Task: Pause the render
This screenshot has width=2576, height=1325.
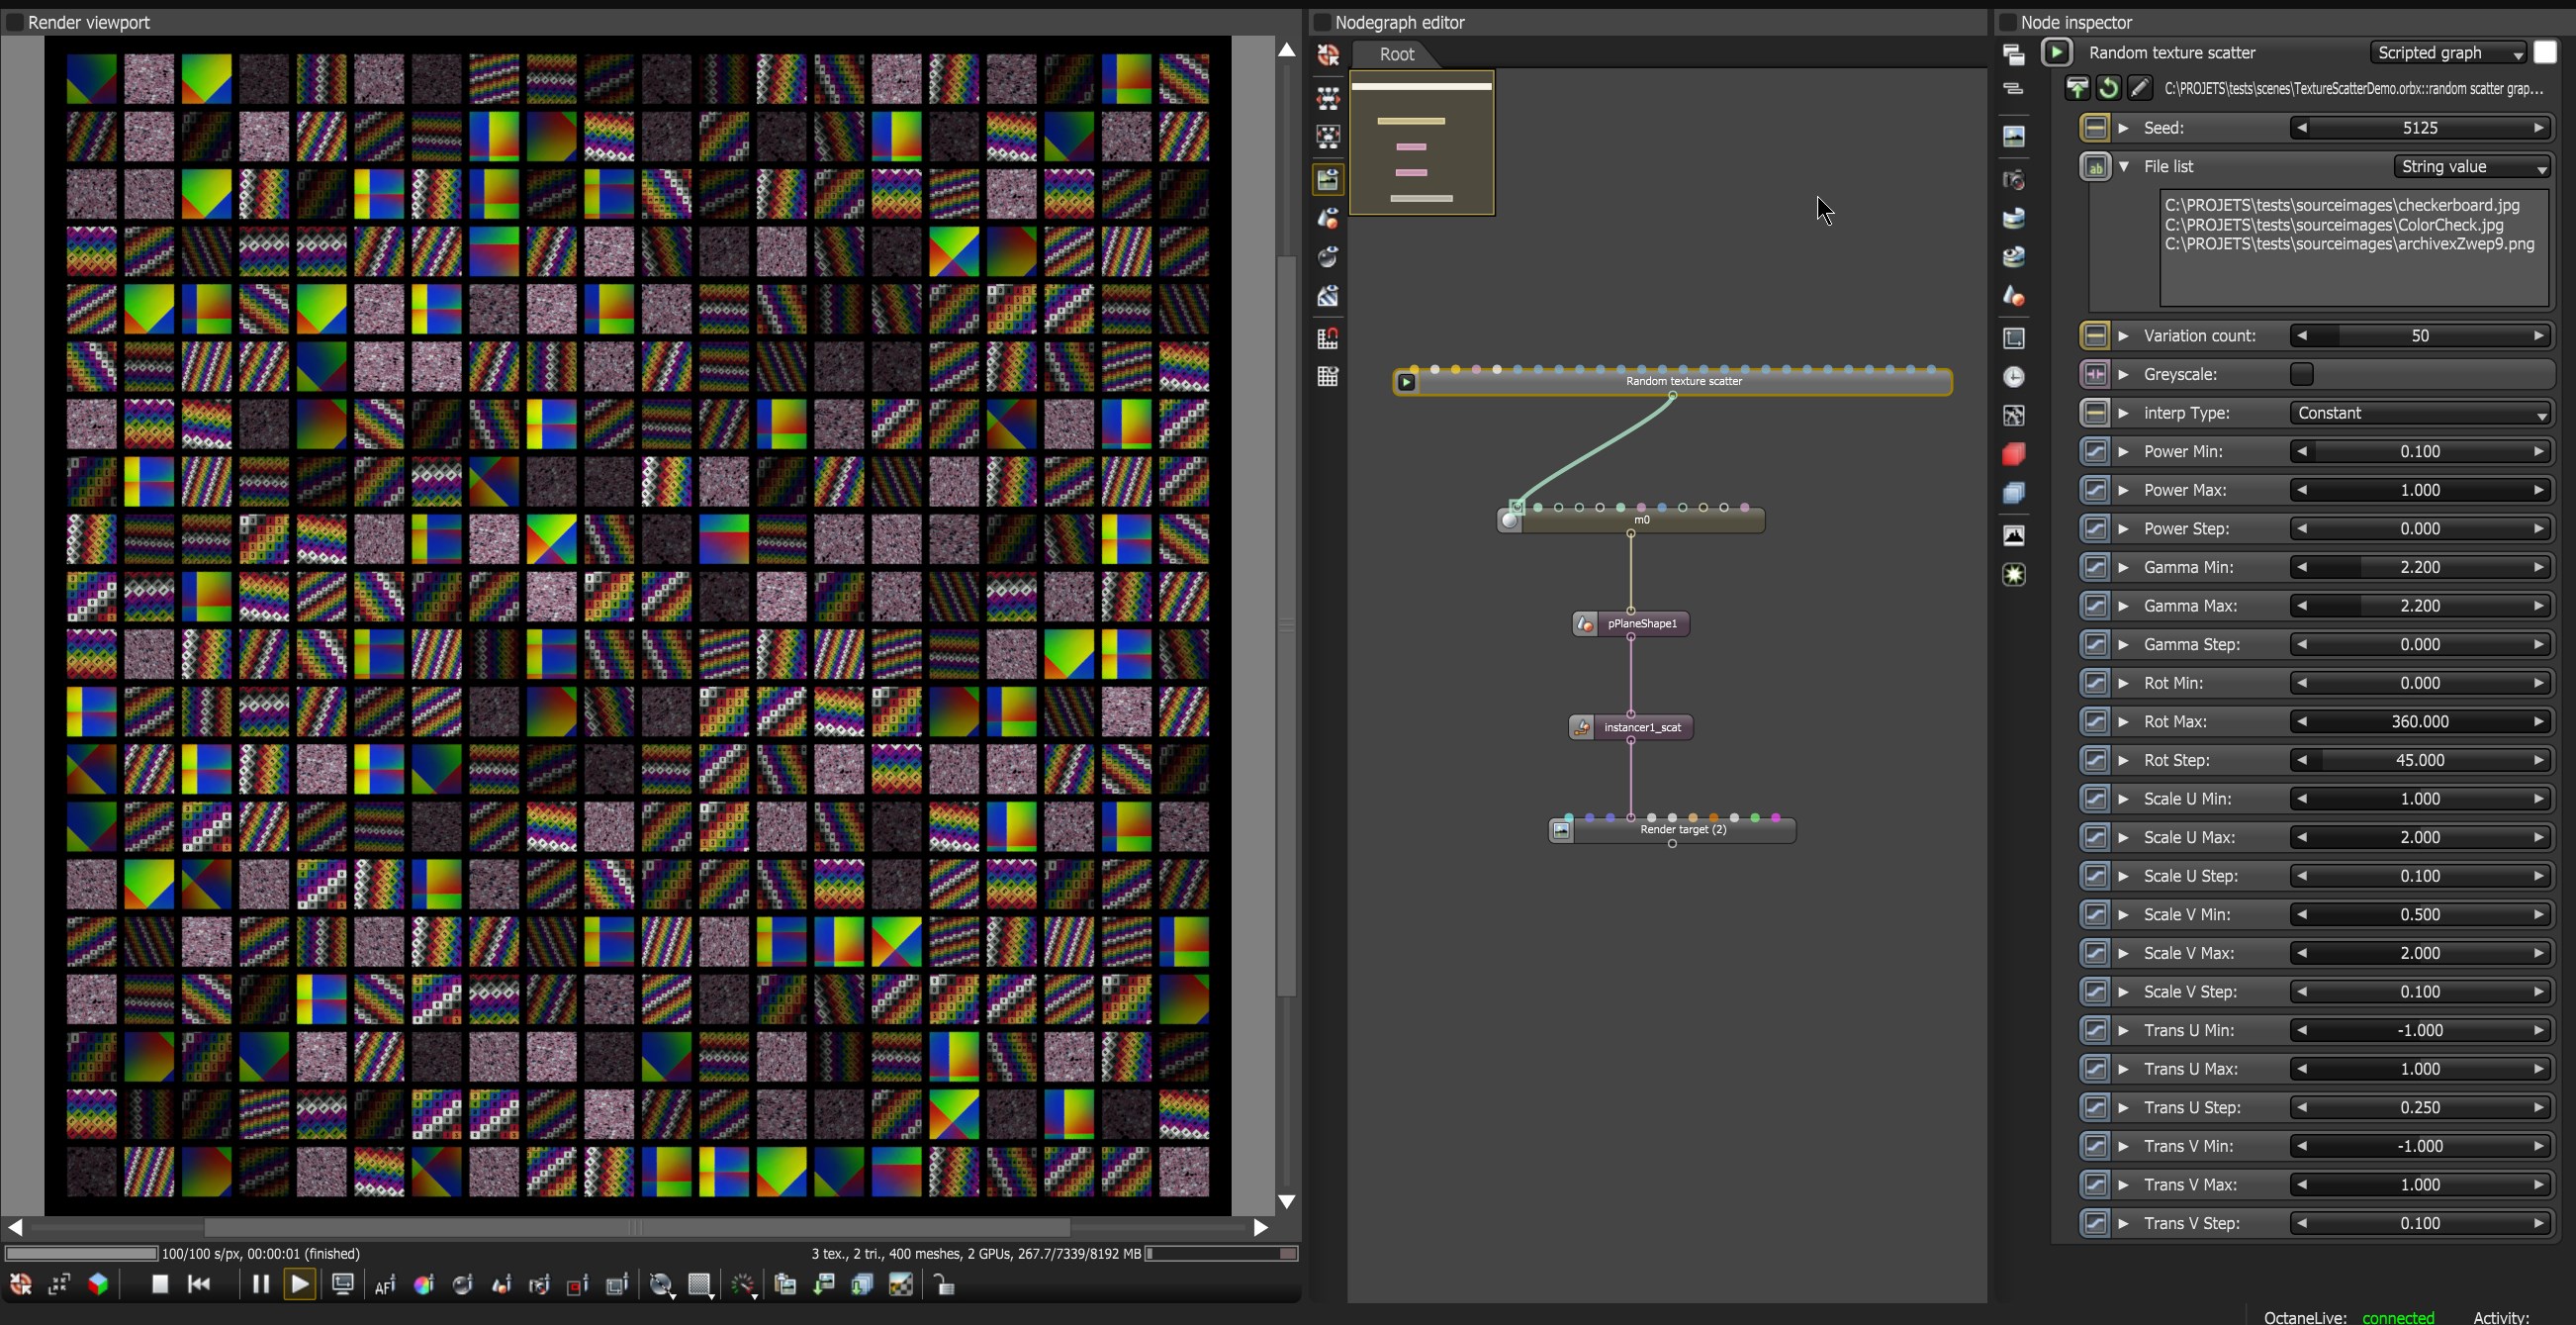Action: pyautogui.click(x=260, y=1284)
